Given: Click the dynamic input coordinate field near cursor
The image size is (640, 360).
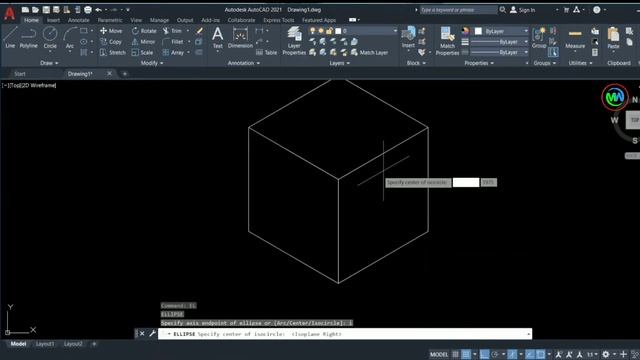Looking at the screenshot, I should tap(466, 182).
